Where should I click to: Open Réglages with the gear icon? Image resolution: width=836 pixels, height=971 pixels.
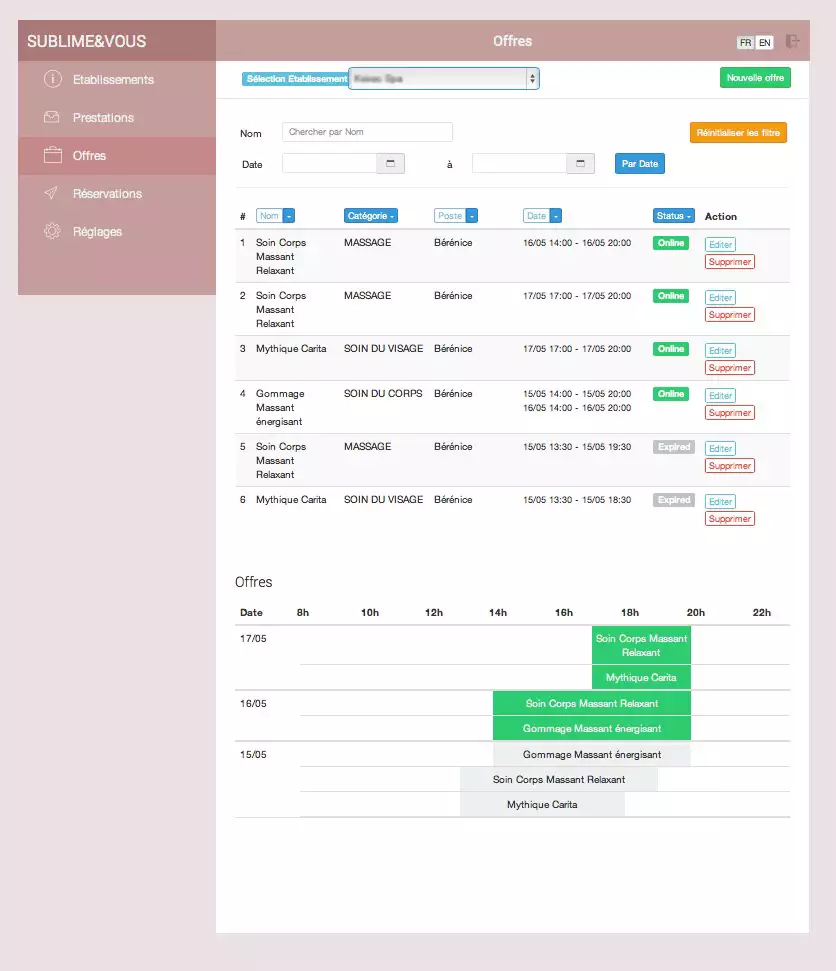(52, 231)
